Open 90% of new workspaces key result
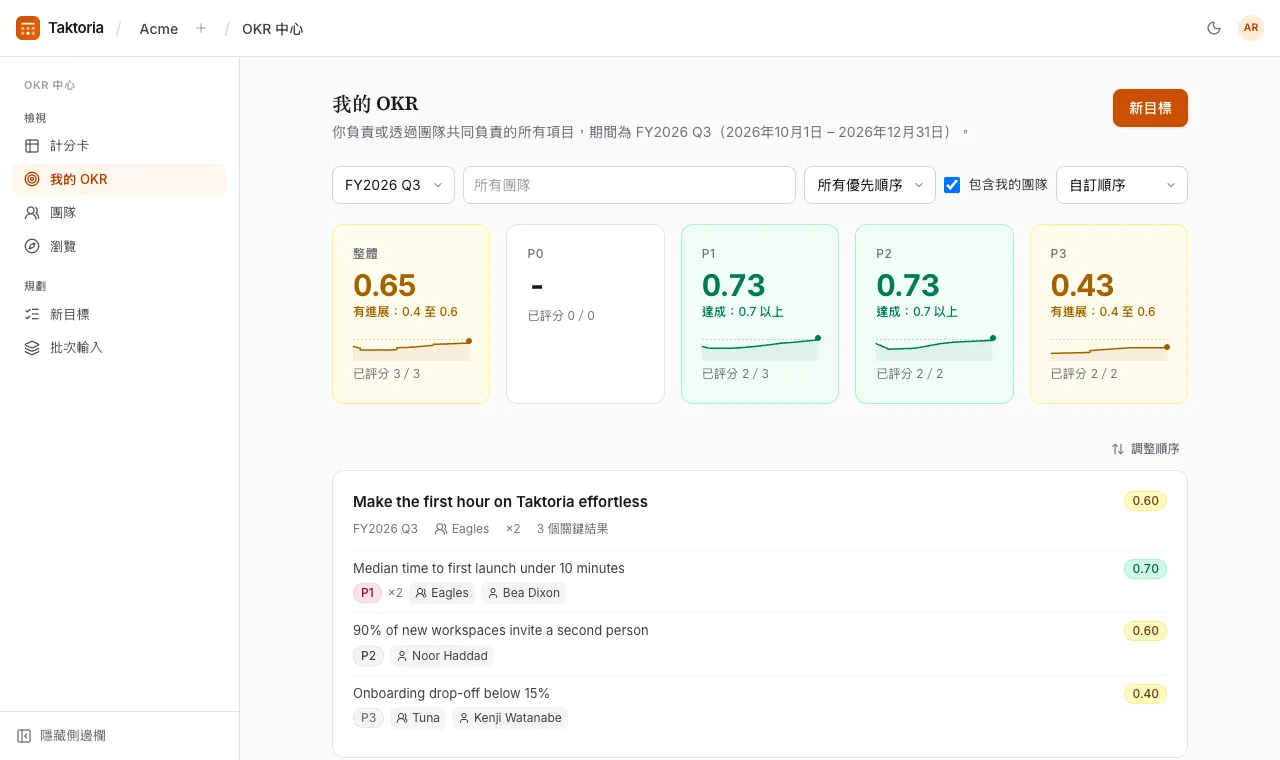The height and width of the screenshot is (760, 1280). pyautogui.click(x=501, y=631)
